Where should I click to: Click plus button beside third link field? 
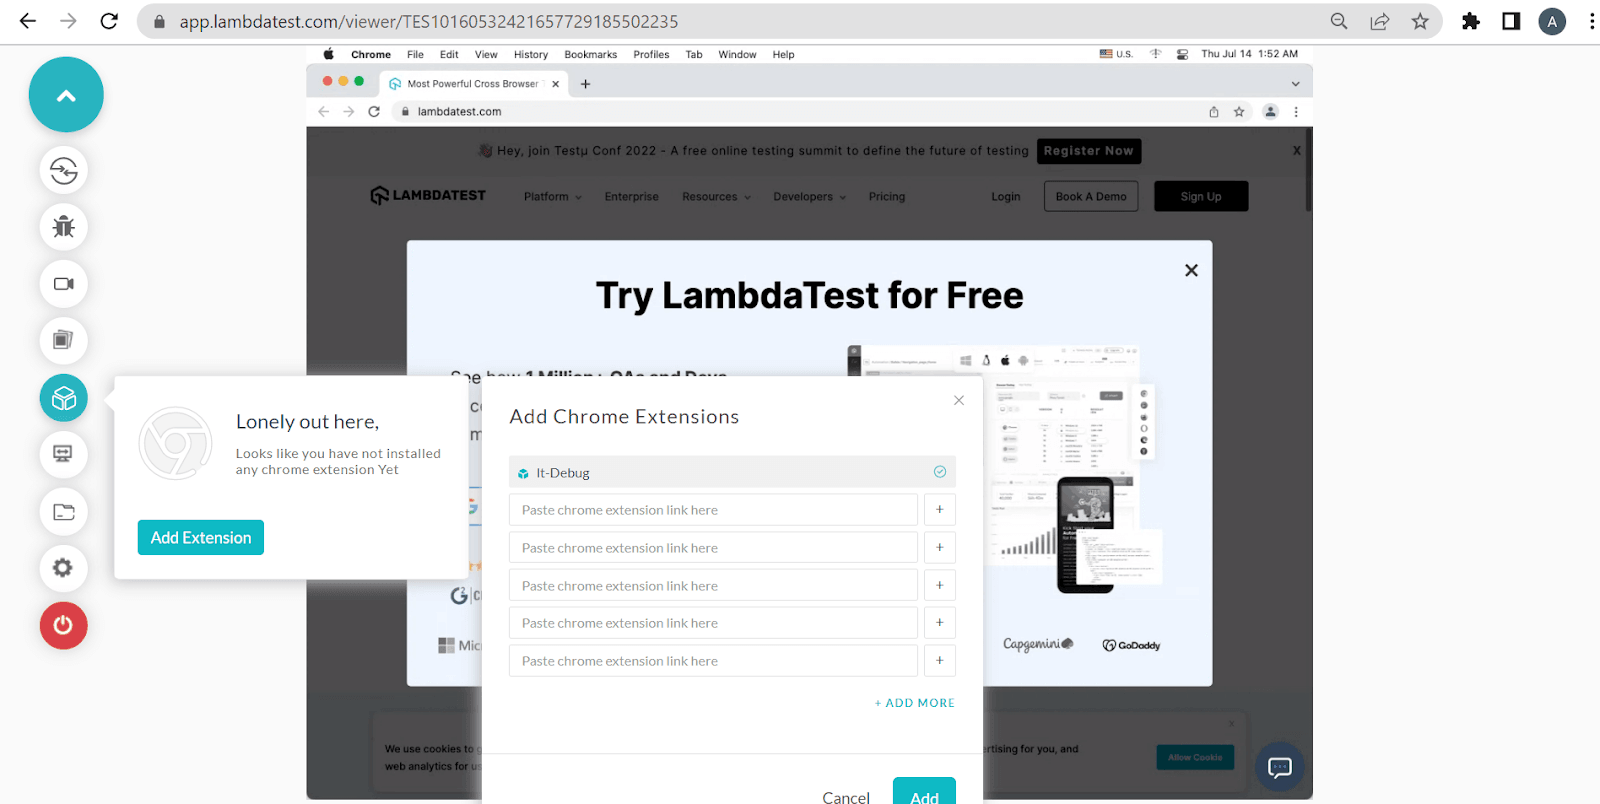coord(940,586)
